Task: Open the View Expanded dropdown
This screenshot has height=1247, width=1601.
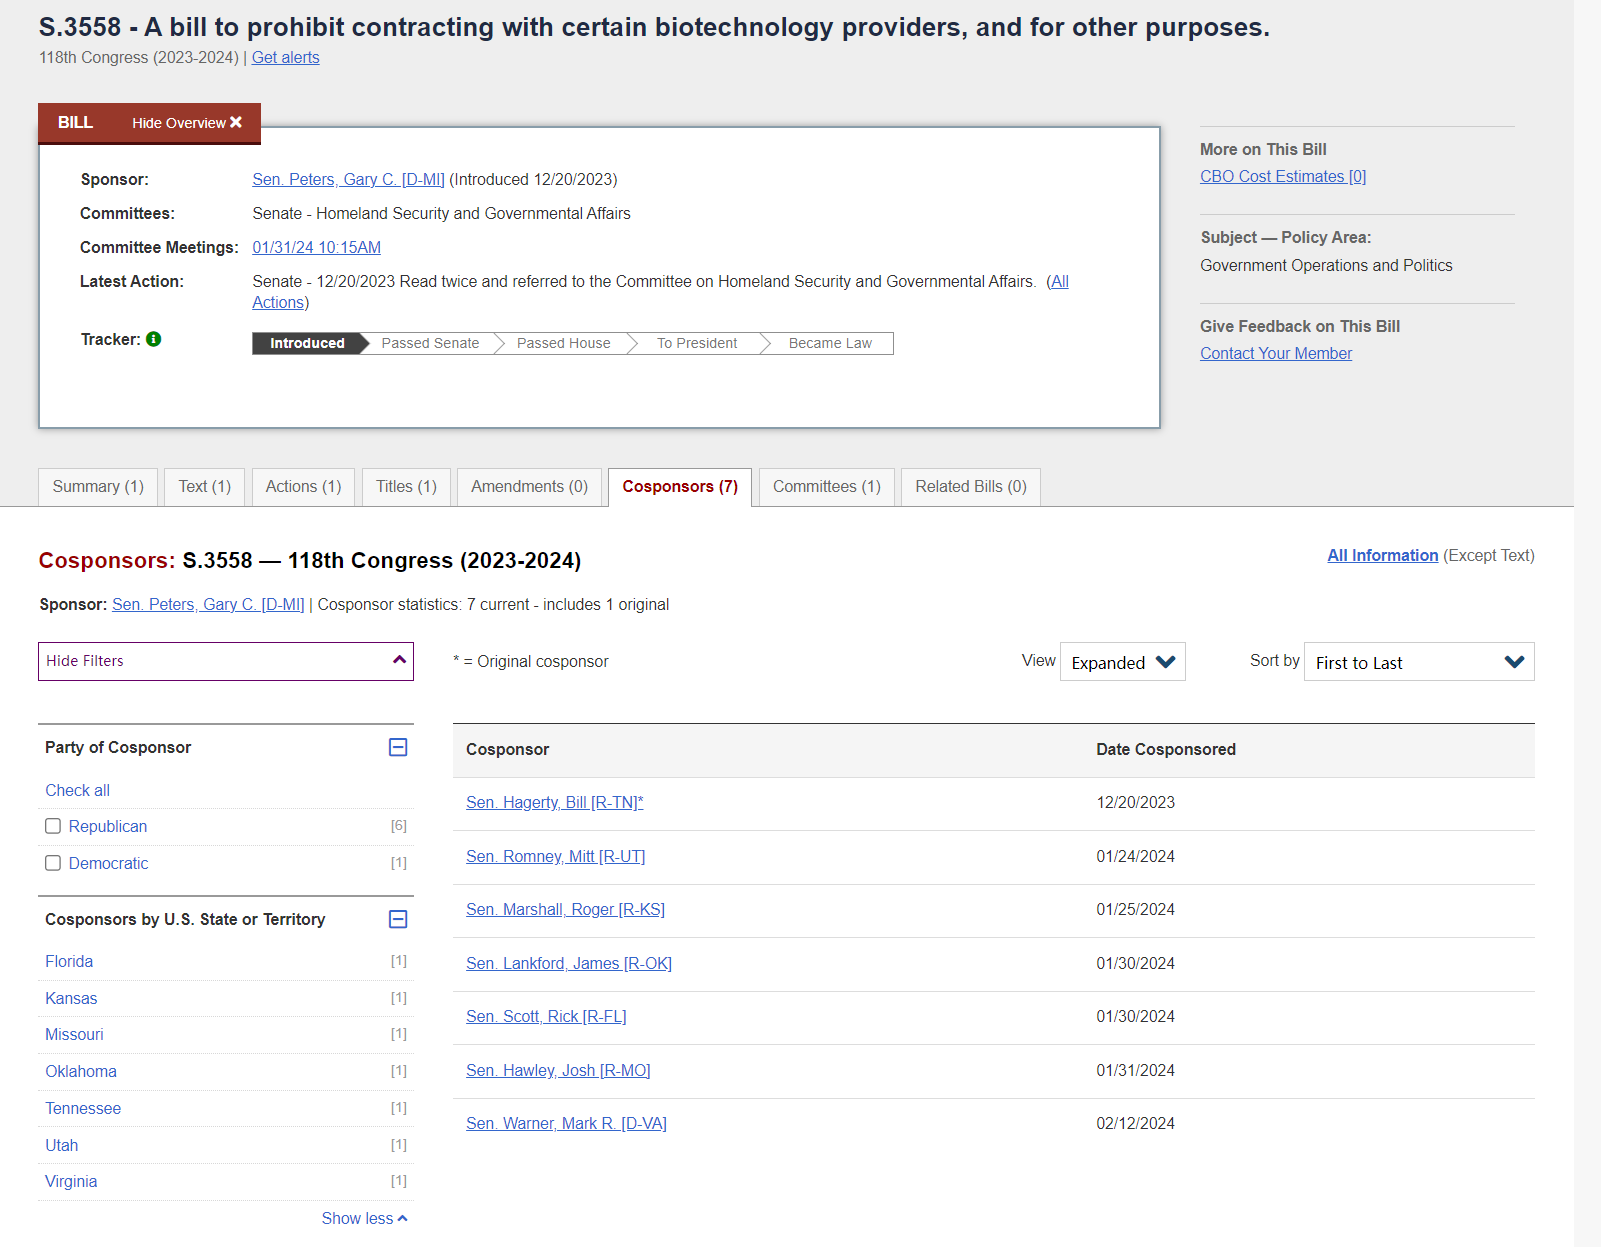Action: point(1122,662)
